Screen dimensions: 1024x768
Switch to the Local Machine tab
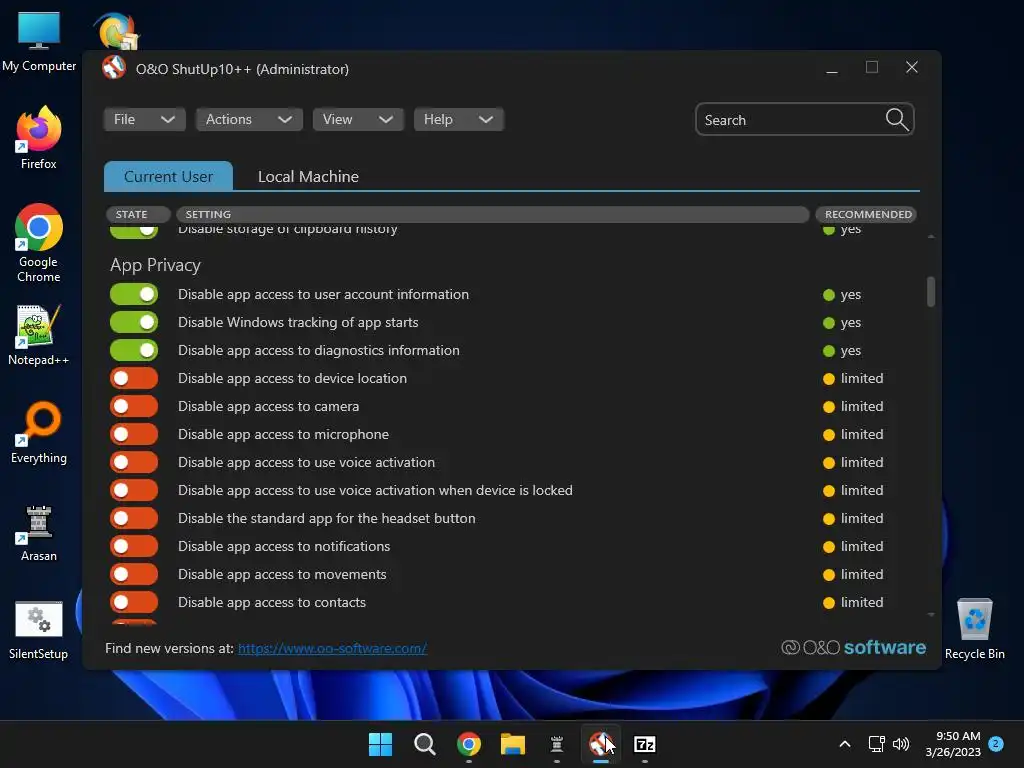308,176
